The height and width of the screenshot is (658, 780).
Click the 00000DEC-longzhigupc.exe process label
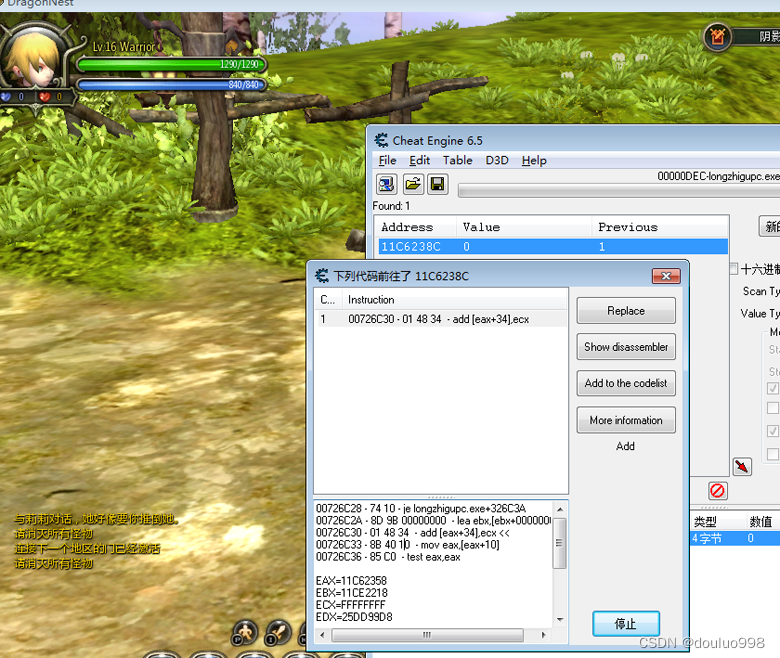[x=718, y=176]
